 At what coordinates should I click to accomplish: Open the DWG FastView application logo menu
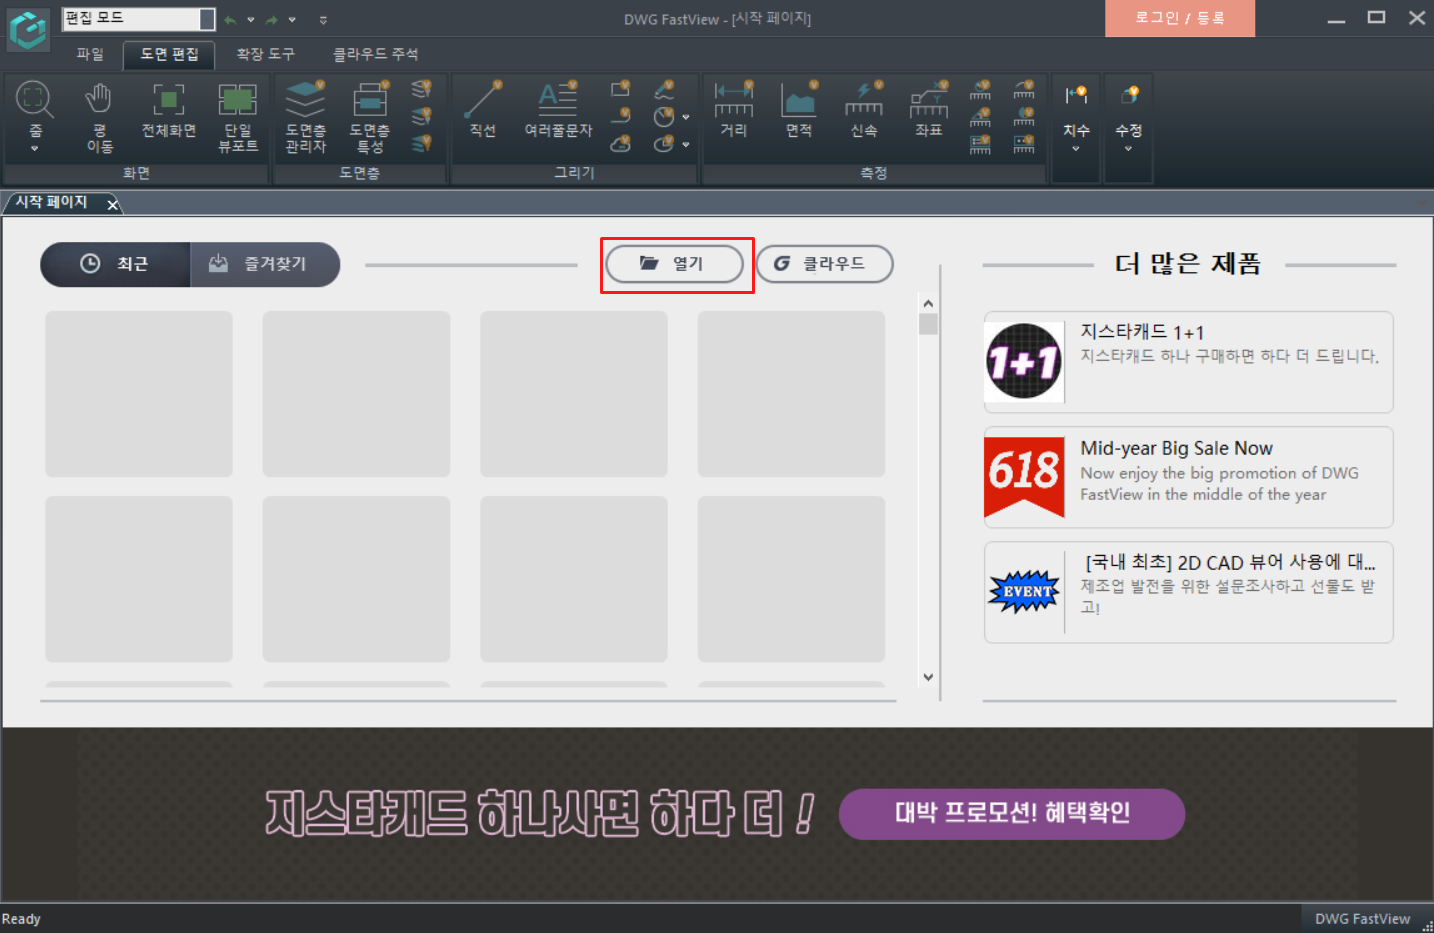pyautogui.click(x=28, y=30)
